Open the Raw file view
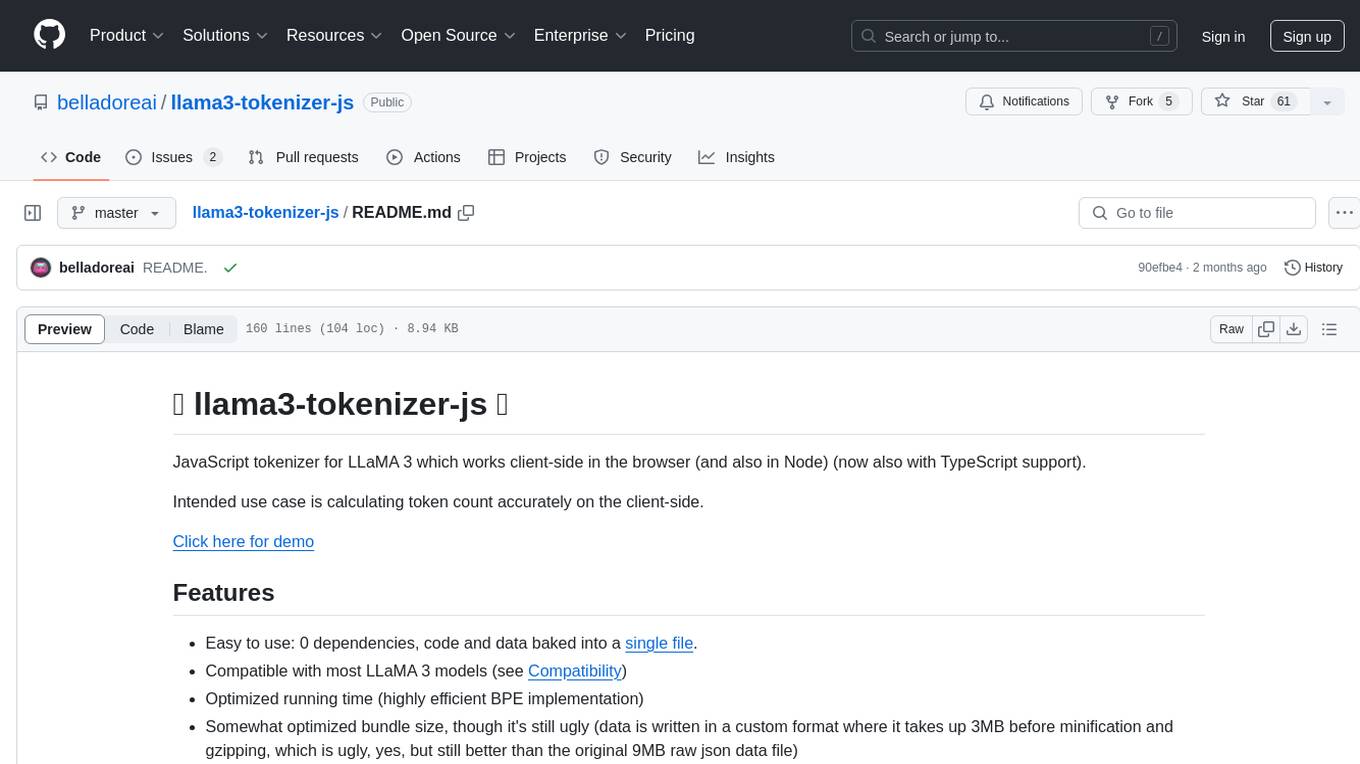The height and width of the screenshot is (764, 1360). point(1231,329)
